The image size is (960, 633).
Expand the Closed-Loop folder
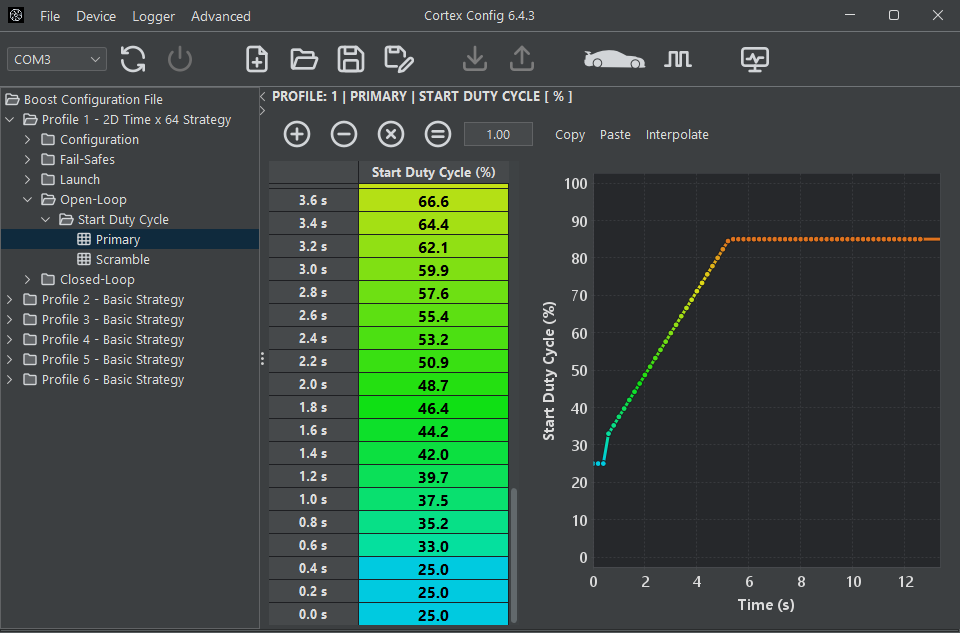pyautogui.click(x=28, y=280)
